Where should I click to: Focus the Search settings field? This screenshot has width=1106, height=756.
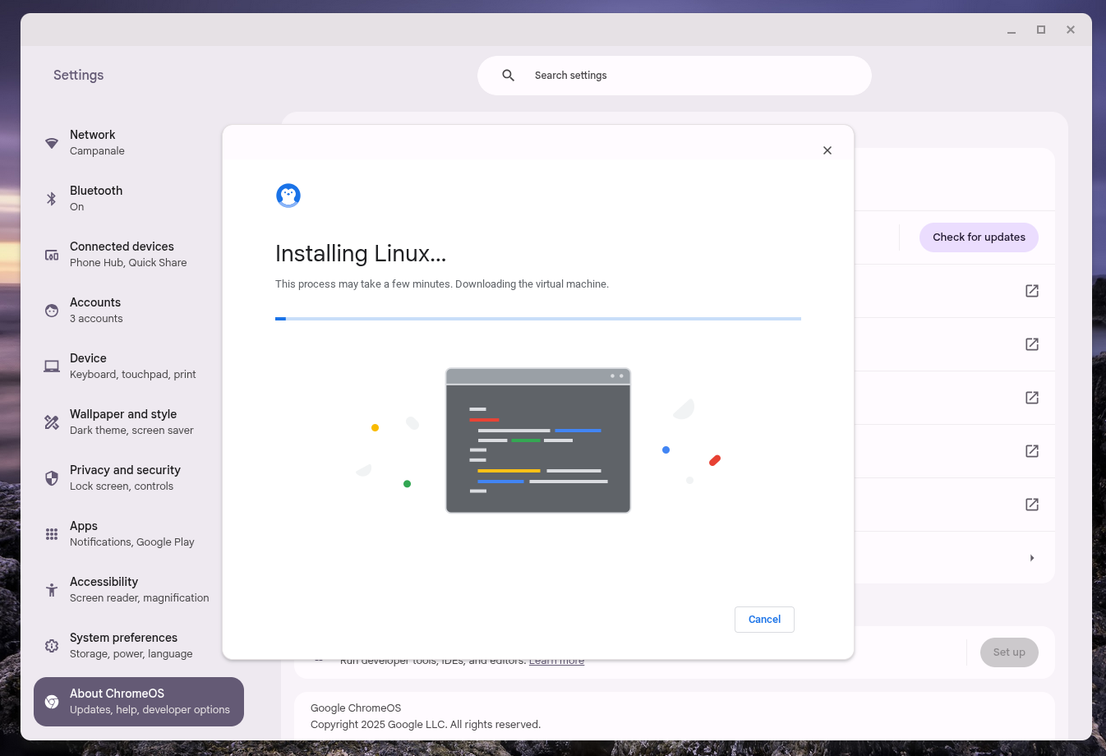[674, 75]
